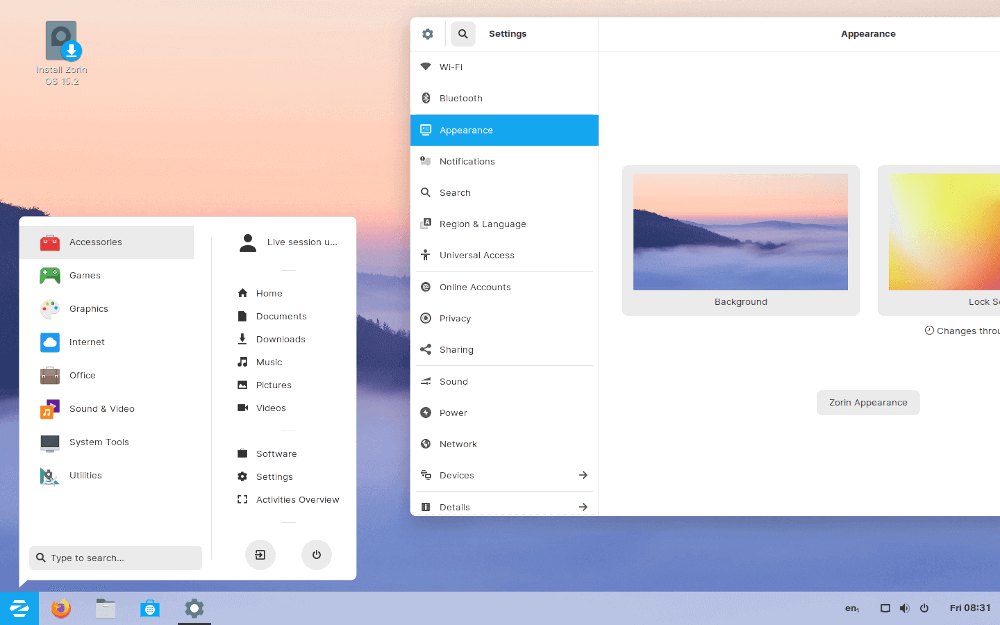The height and width of the screenshot is (625, 1000).
Task: Open the Files app from the taskbar
Action: click(105, 608)
